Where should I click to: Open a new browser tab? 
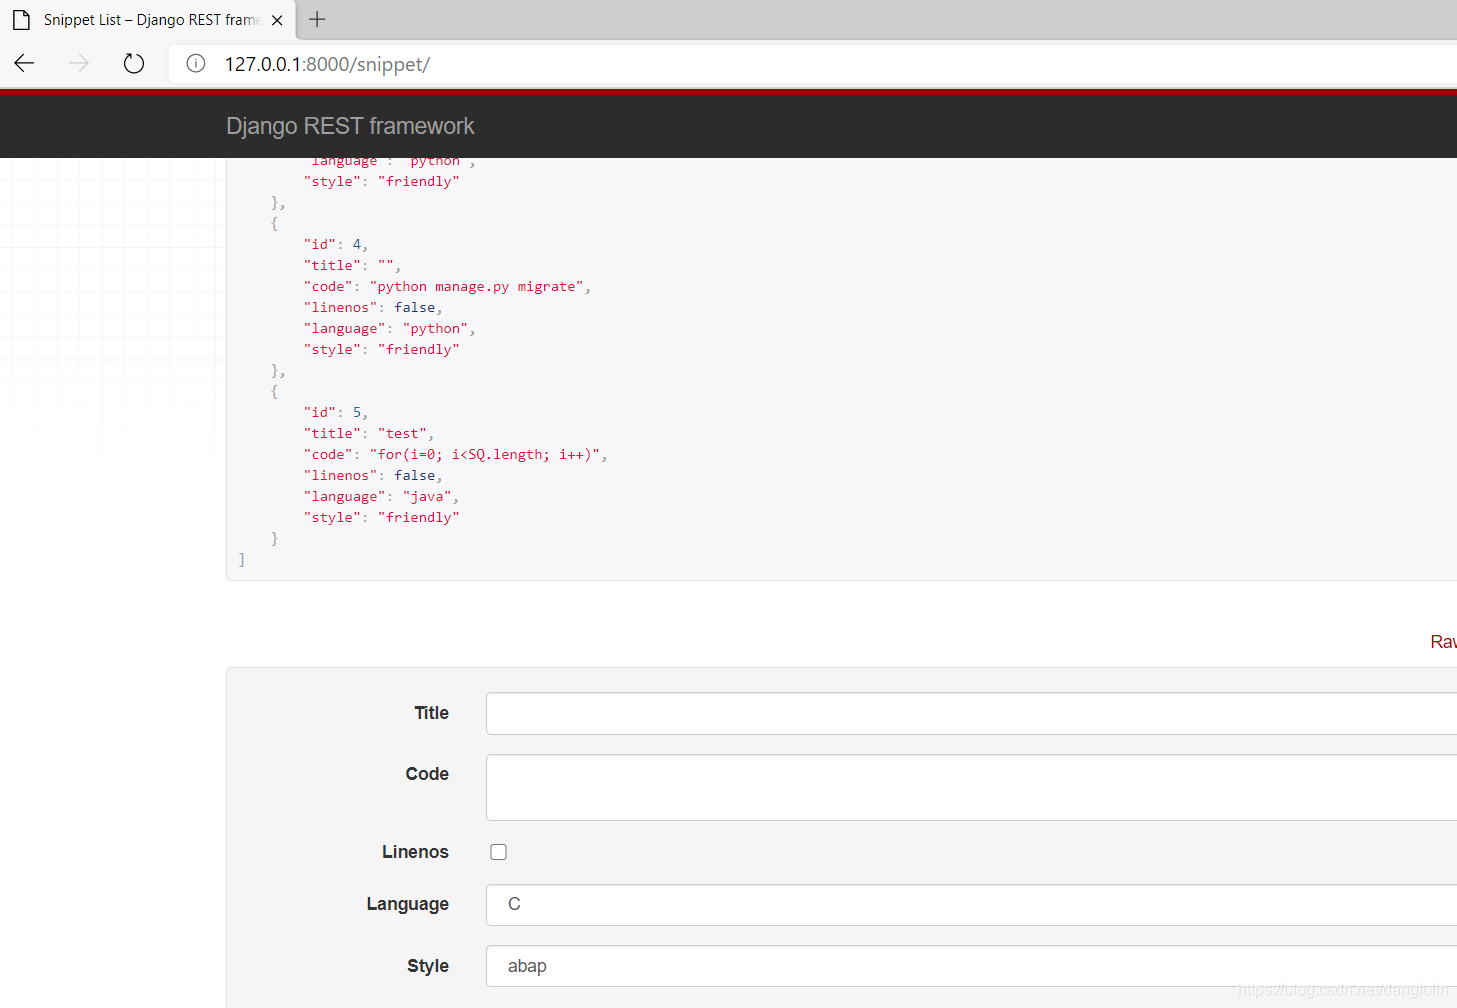pyautogui.click(x=317, y=19)
